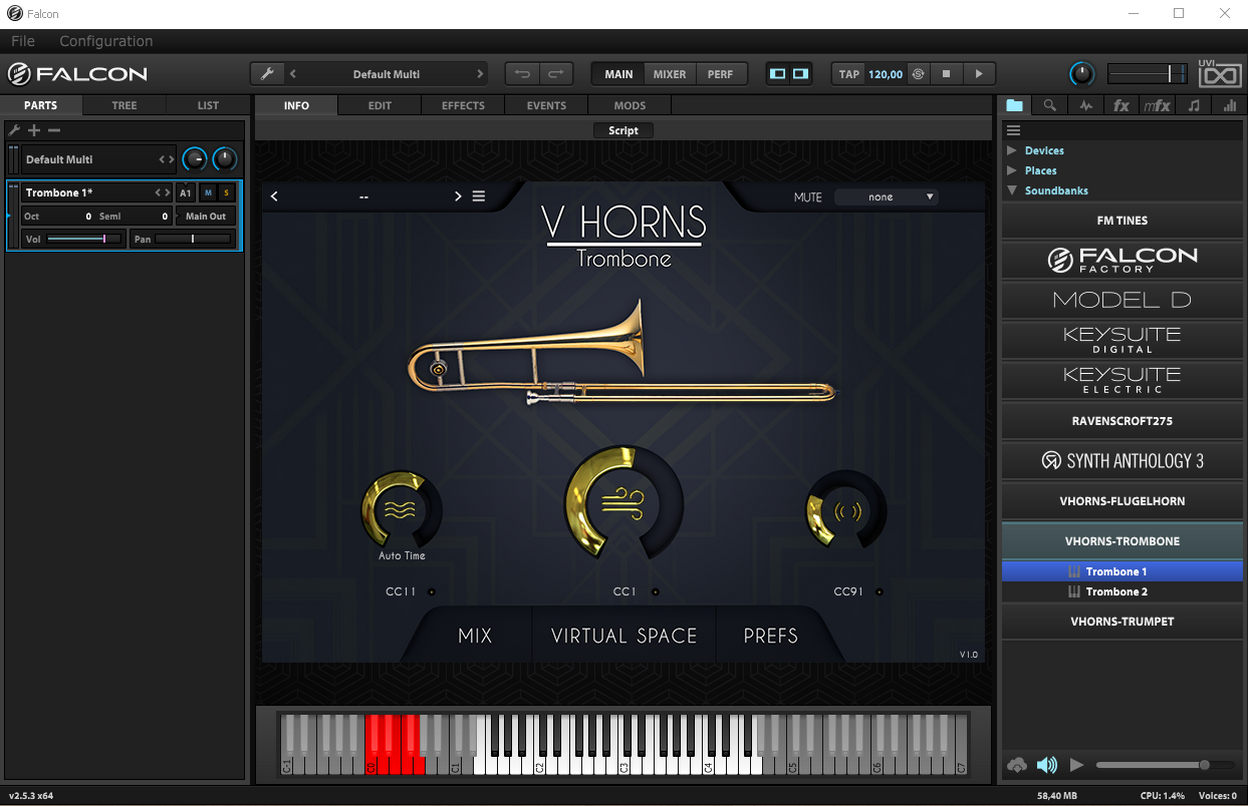The height and width of the screenshot is (806, 1248).
Task: Adjust the master tune knob in top bar
Action: coord(1082,74)
